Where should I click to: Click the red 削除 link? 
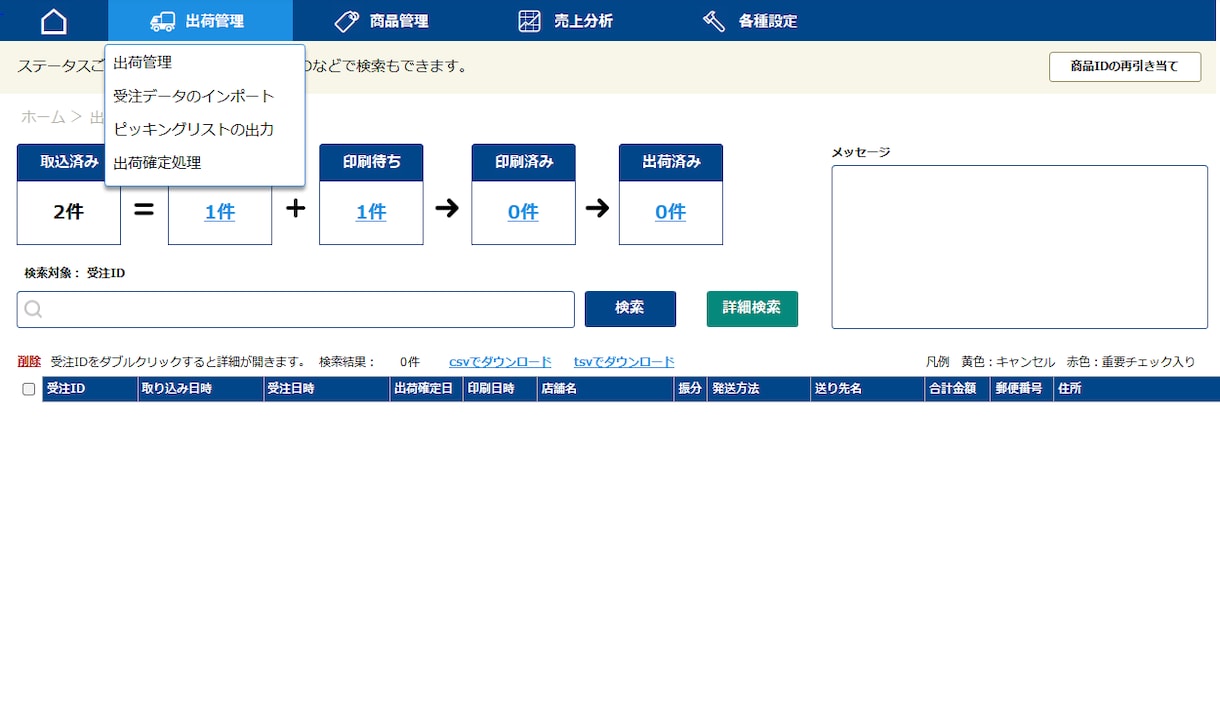[29, 362]
